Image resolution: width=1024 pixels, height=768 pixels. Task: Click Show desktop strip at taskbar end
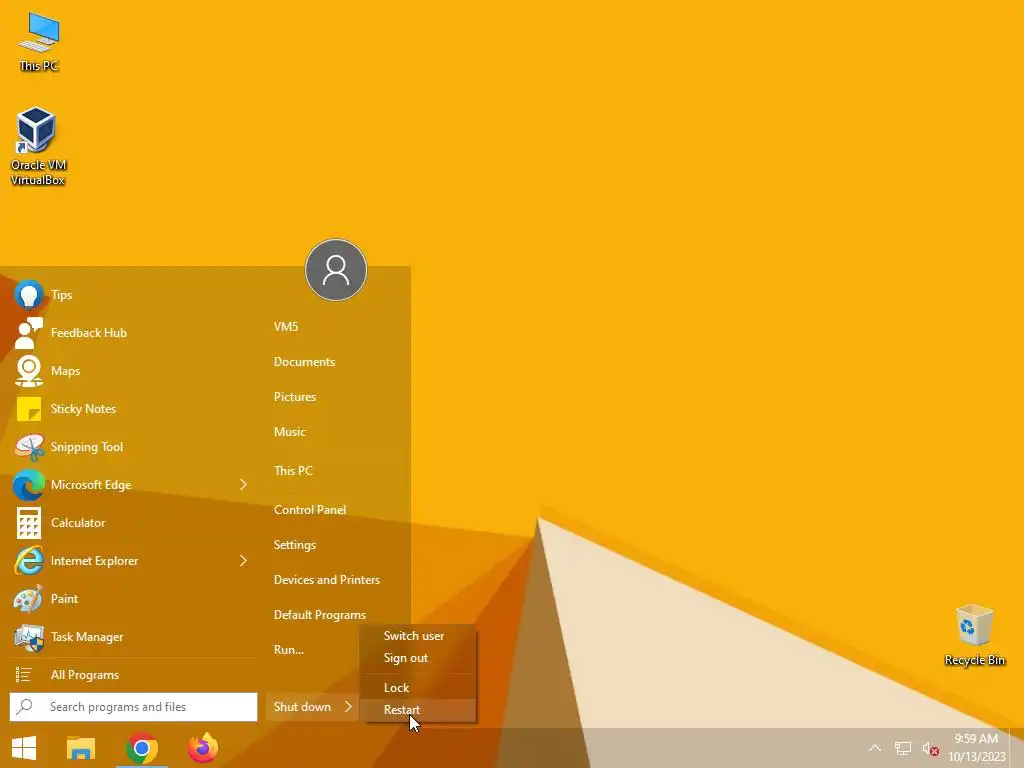1017,748
